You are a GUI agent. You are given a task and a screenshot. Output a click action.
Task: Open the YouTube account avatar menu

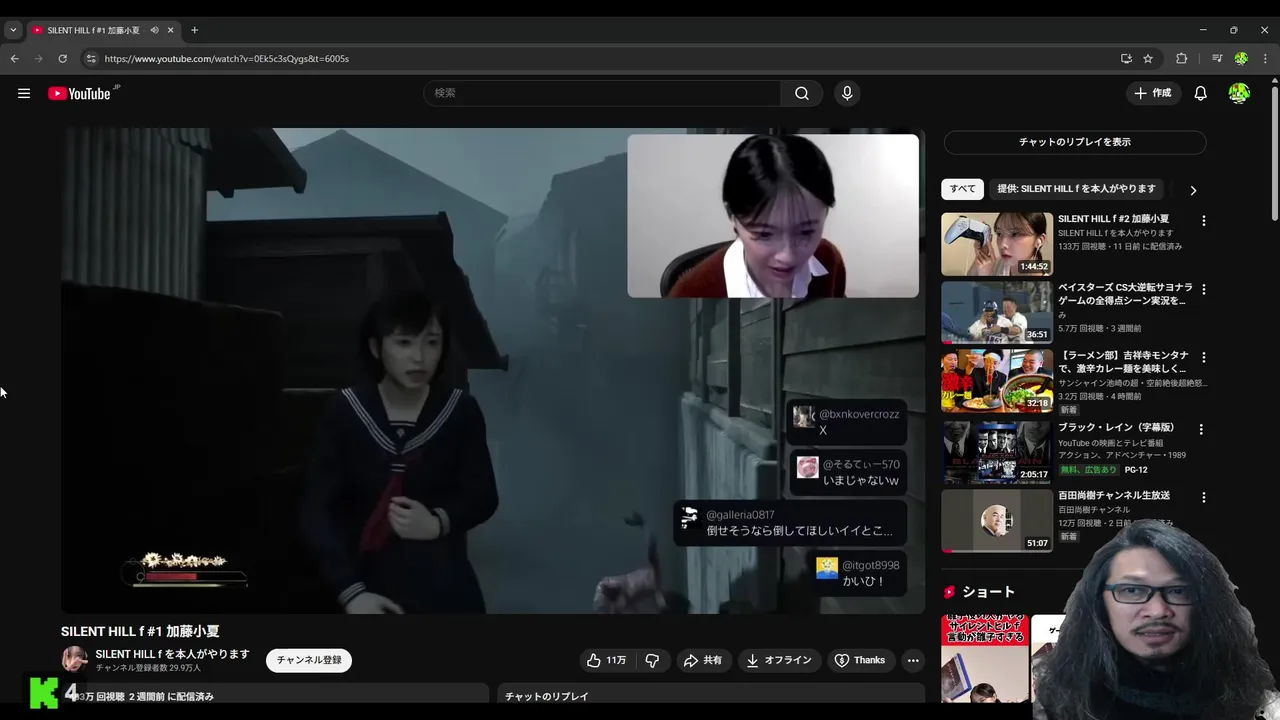1239,93
